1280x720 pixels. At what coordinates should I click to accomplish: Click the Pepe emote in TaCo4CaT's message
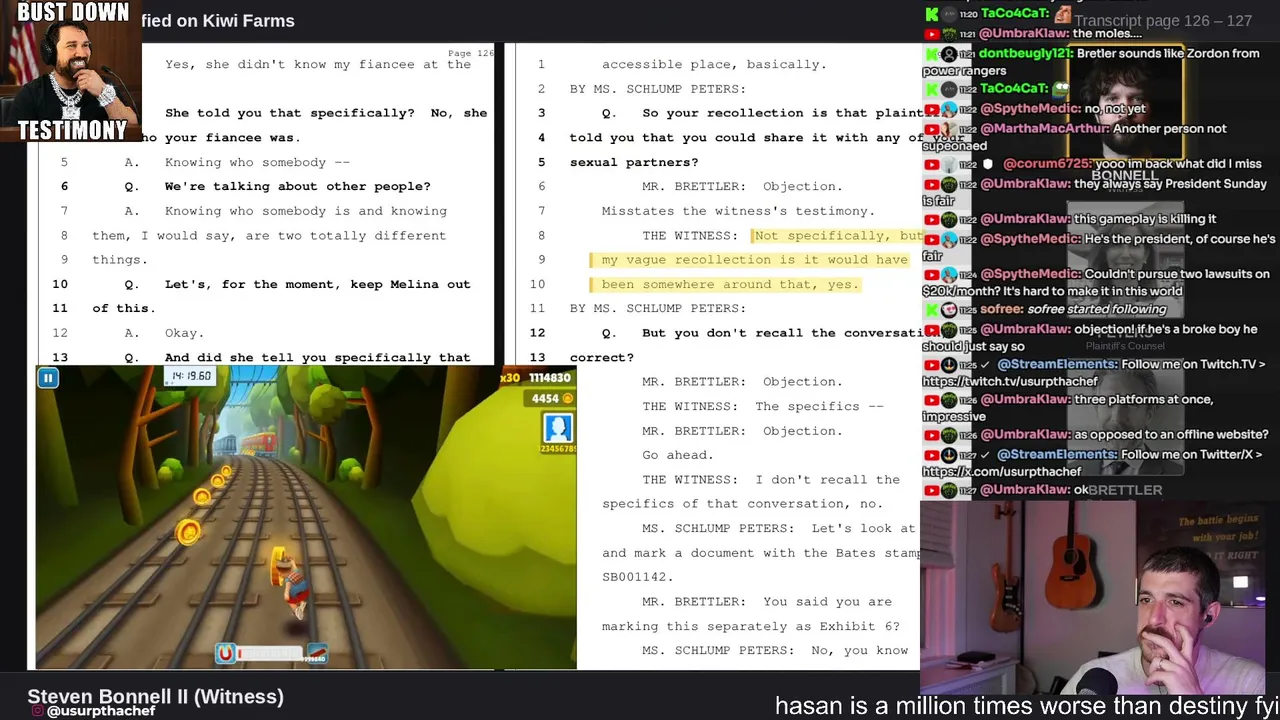tap(1059, 88)
